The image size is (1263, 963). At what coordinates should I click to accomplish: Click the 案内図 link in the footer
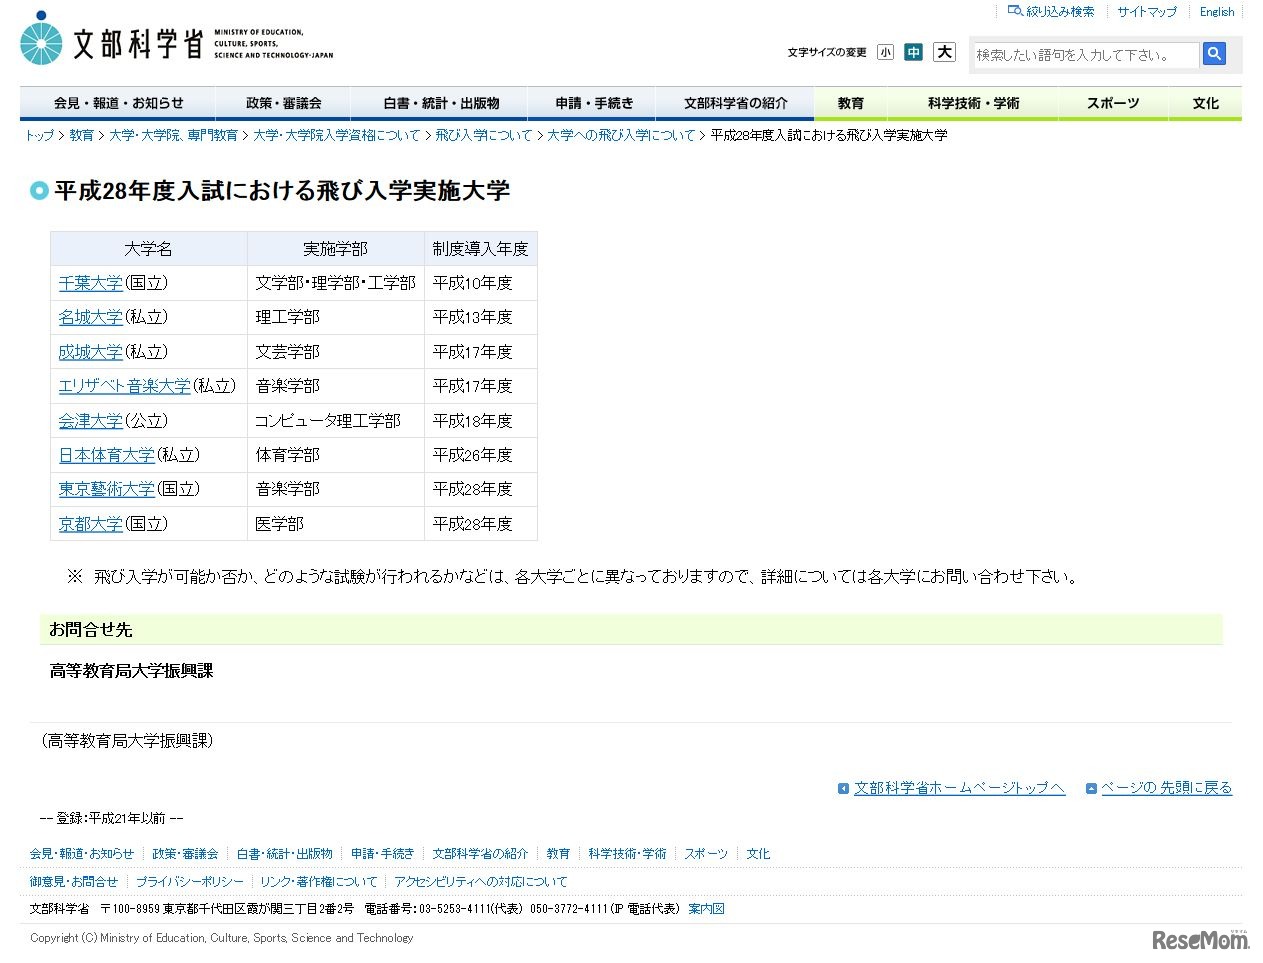(706, 908)
